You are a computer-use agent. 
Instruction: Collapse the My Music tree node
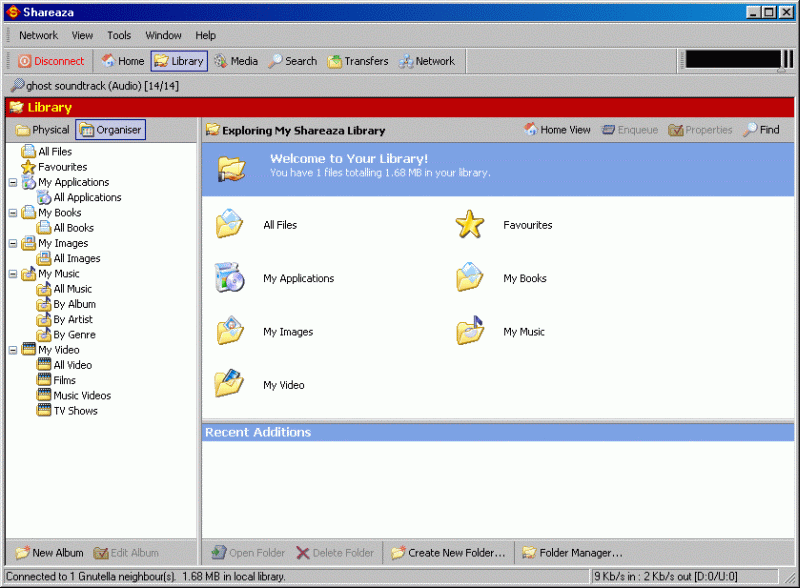click(13, 274)
